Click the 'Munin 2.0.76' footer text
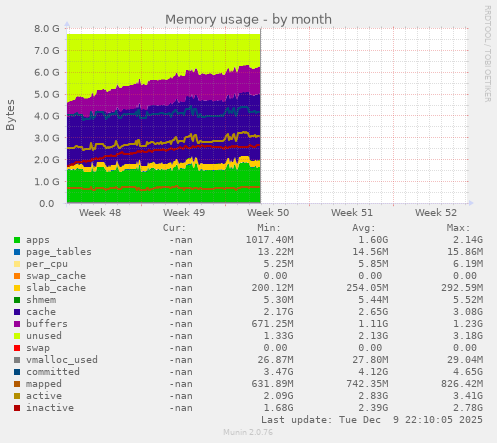 click(248, 432)
